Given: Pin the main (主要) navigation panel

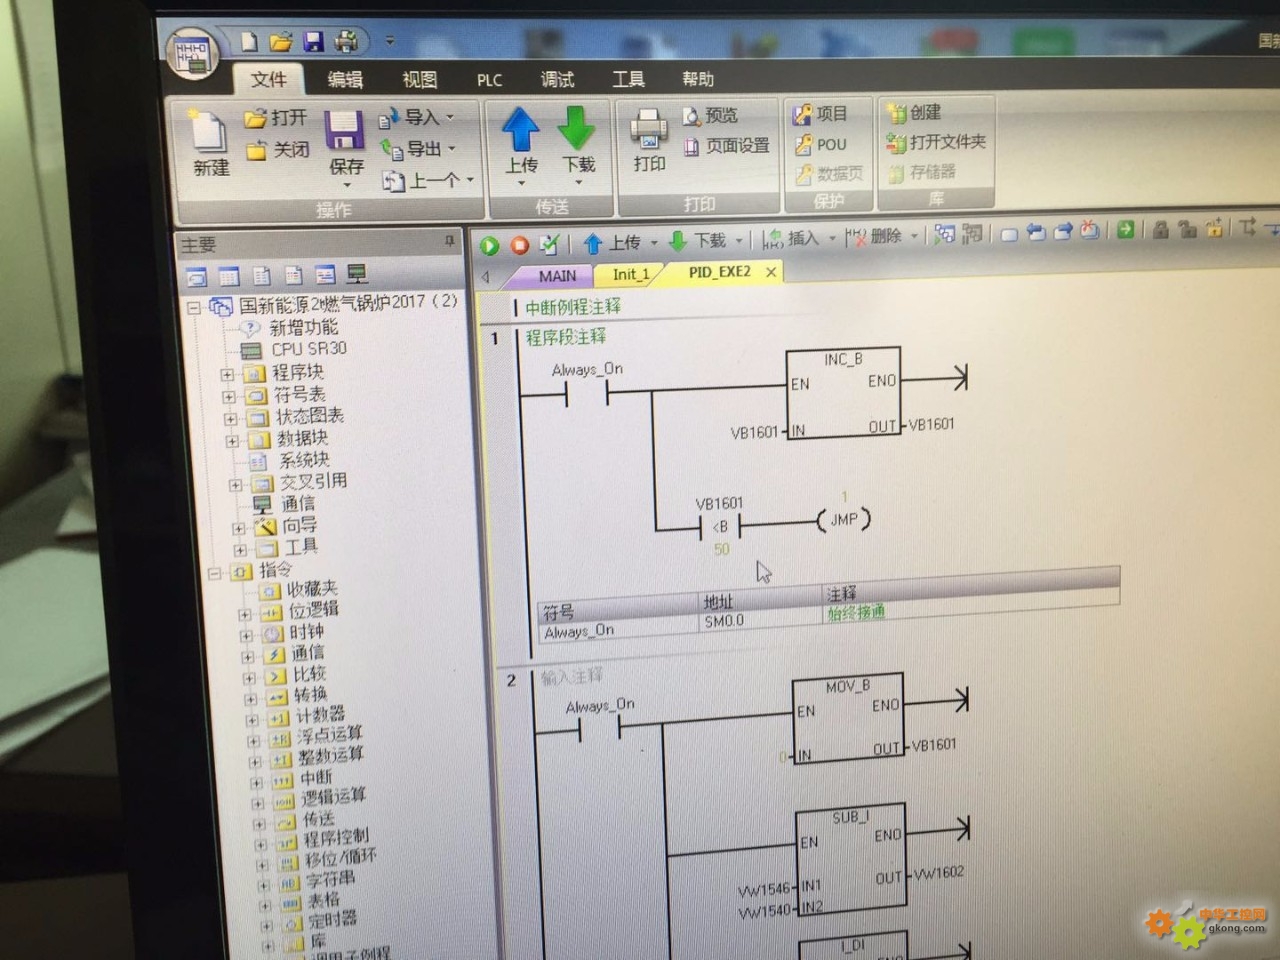Looking at the screenshot, I should [x=449, y=241].
